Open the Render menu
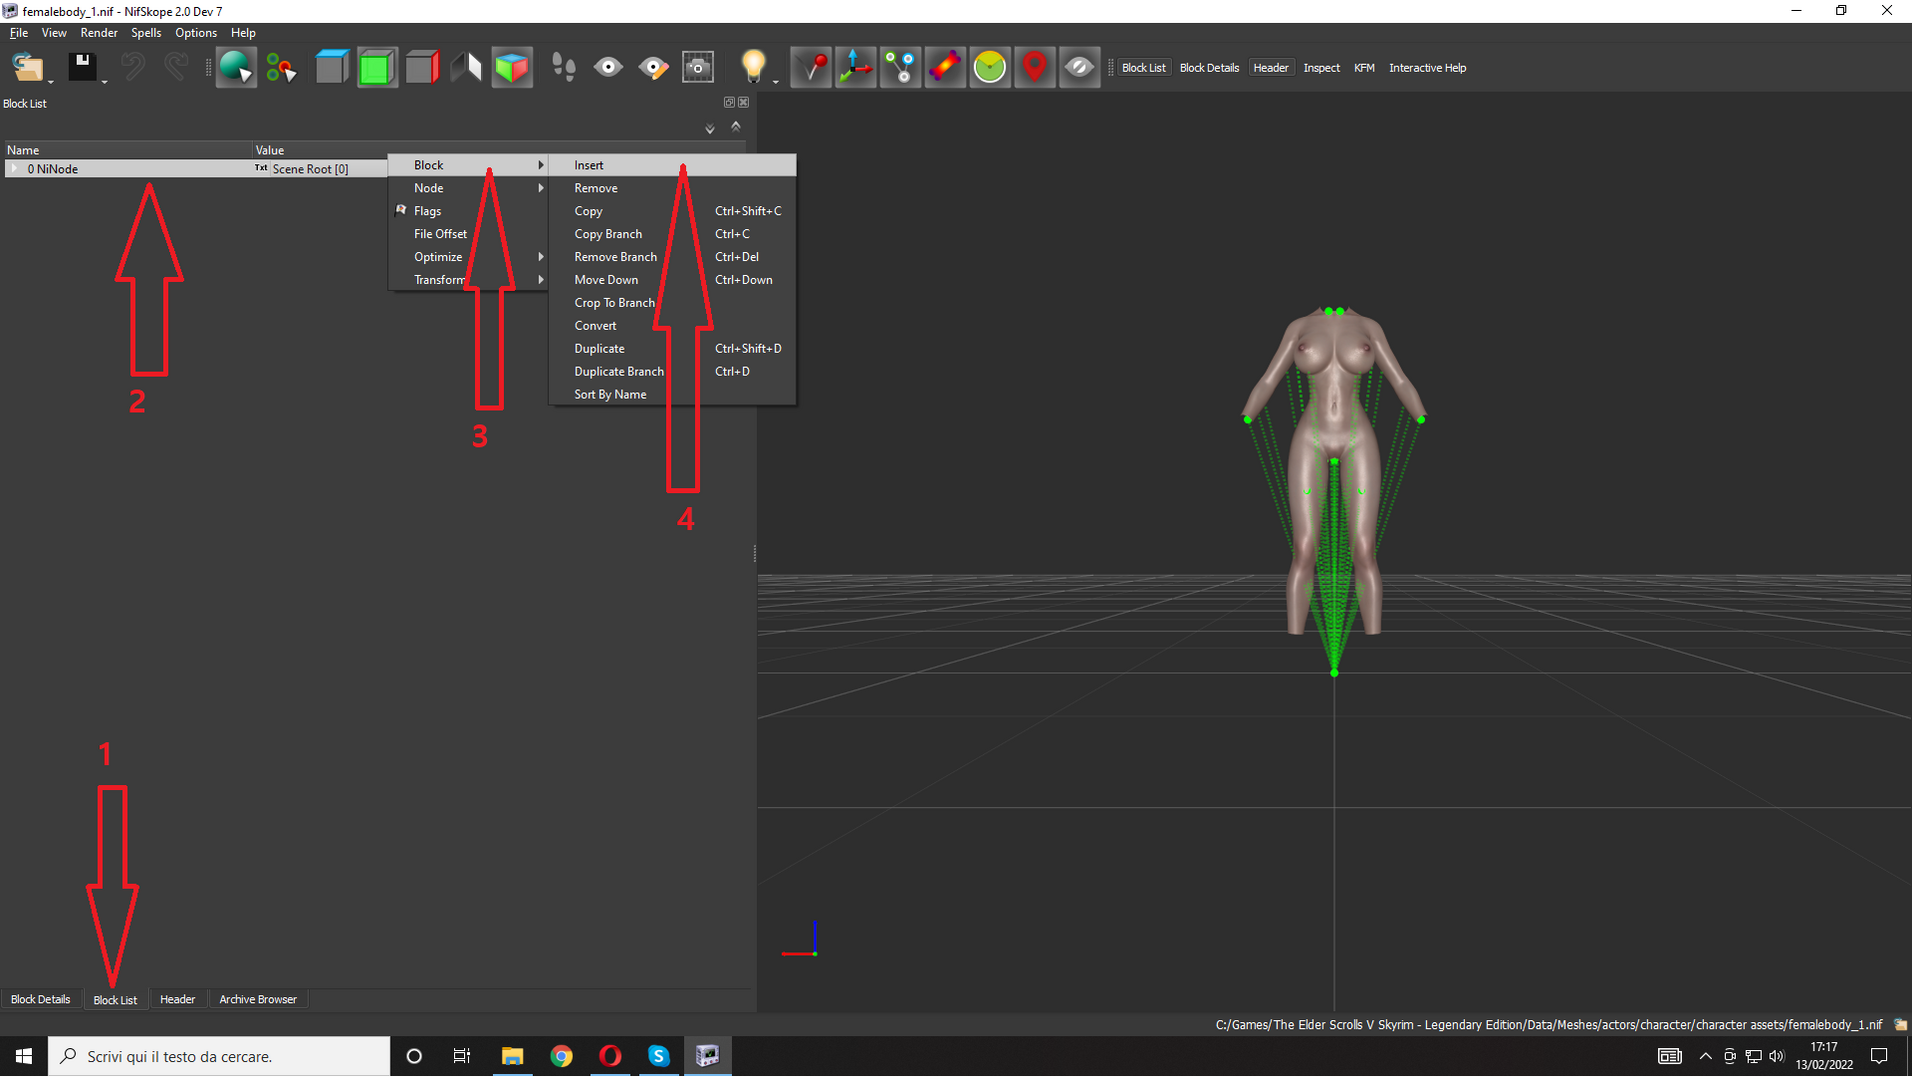 [99, 33]
